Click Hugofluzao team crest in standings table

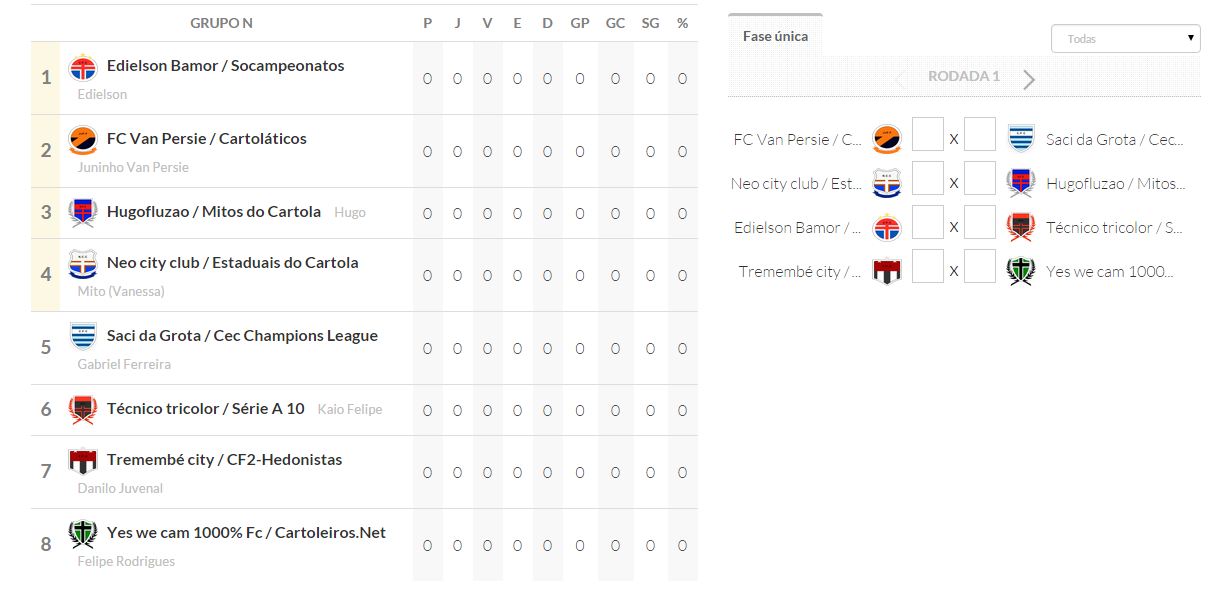point(83,212)
